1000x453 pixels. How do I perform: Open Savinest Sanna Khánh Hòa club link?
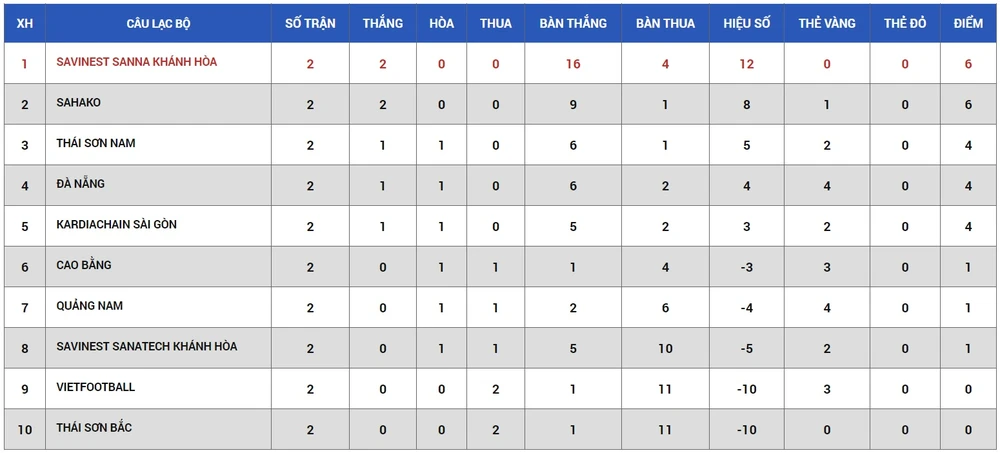137,62
